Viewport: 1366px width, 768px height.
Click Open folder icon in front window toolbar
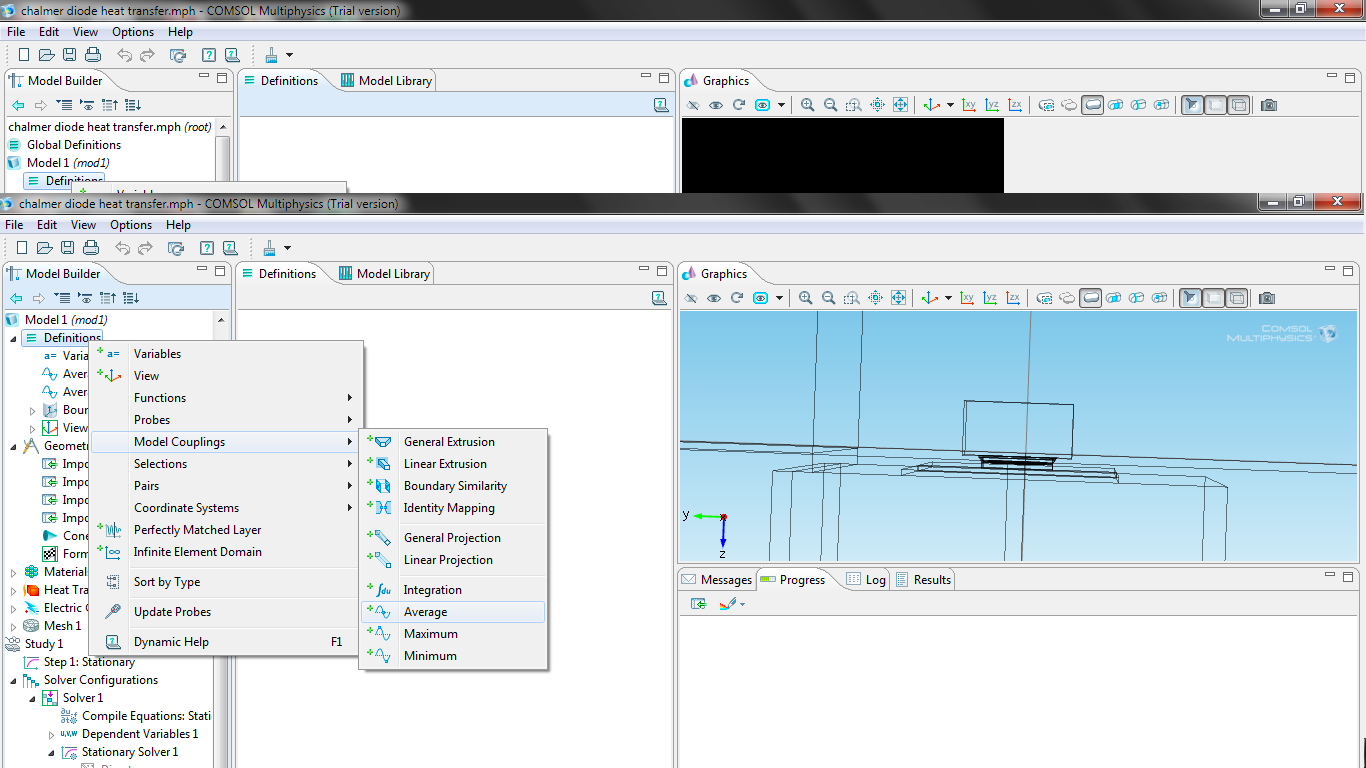44,248
